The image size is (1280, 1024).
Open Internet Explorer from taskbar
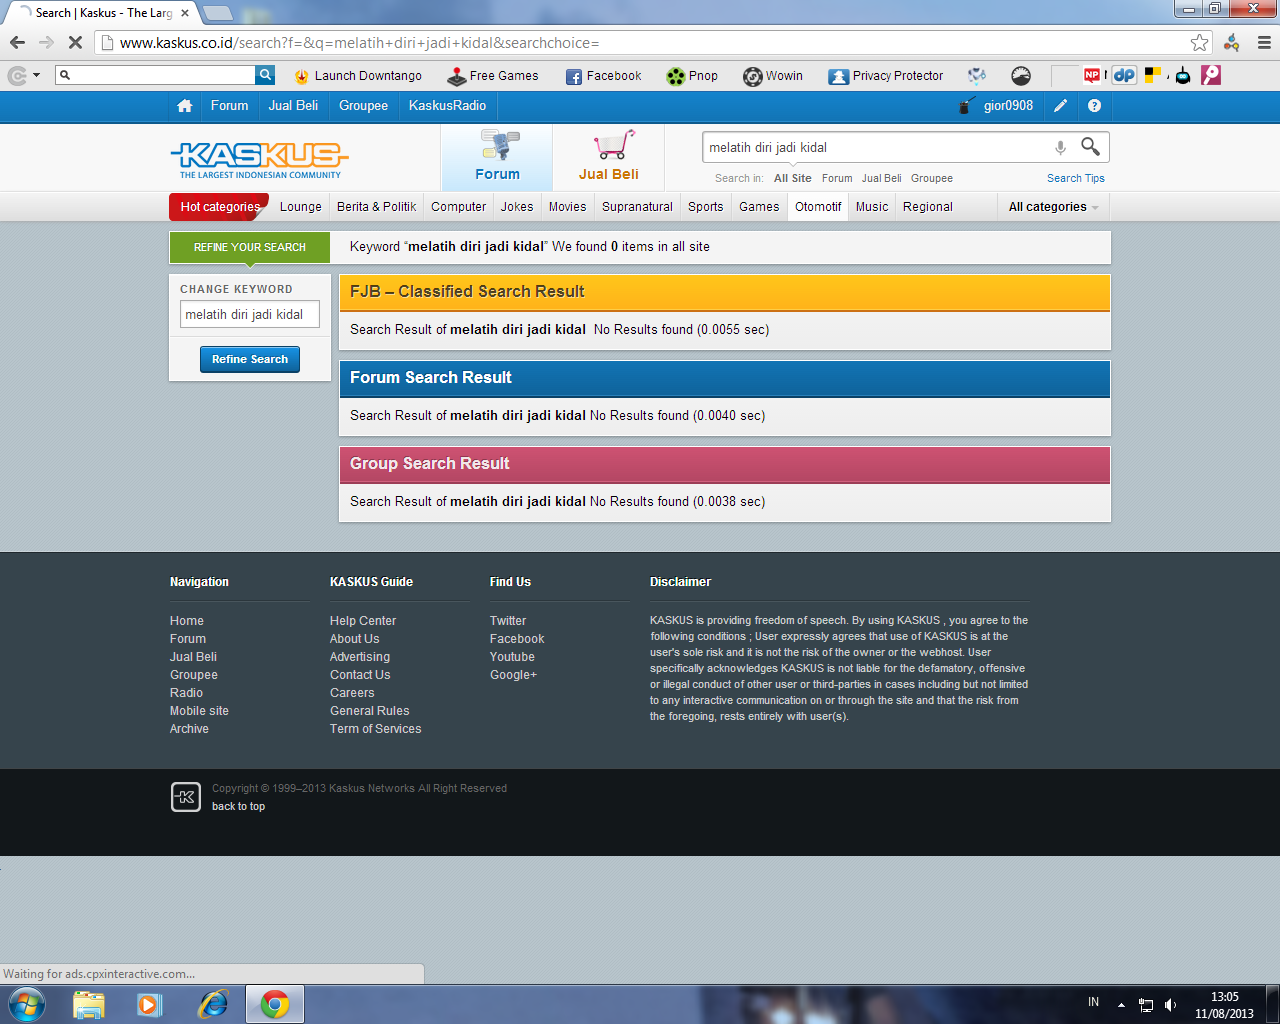coord(212,1004)
